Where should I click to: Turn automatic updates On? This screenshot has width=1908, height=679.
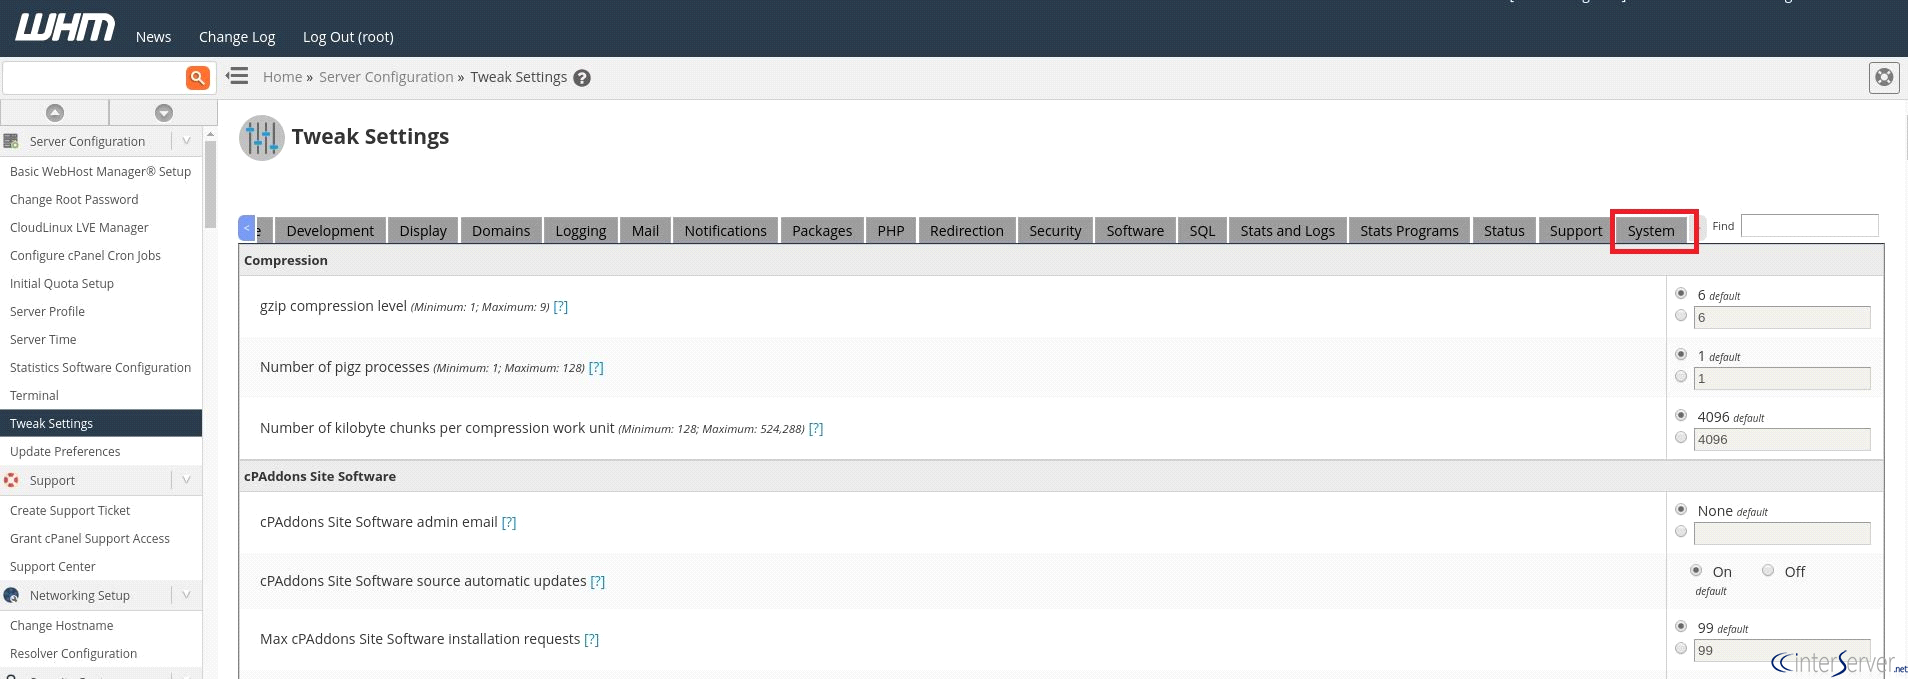click(1696, 570)
